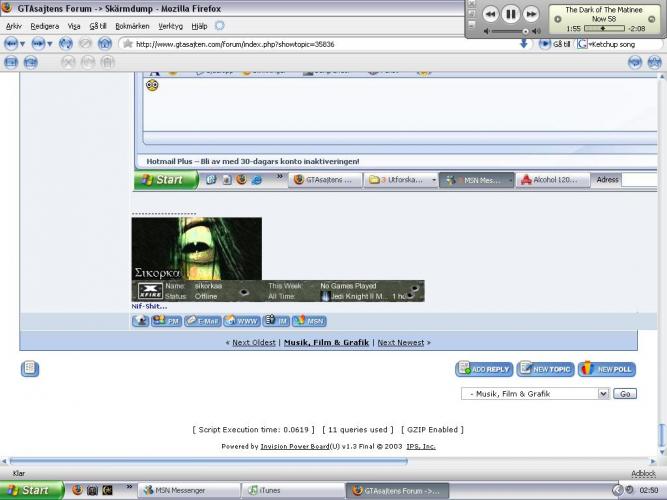Expand the forward button history dropdown arrow
Viewport: 667px width, 500px height.
pos(50,44)
